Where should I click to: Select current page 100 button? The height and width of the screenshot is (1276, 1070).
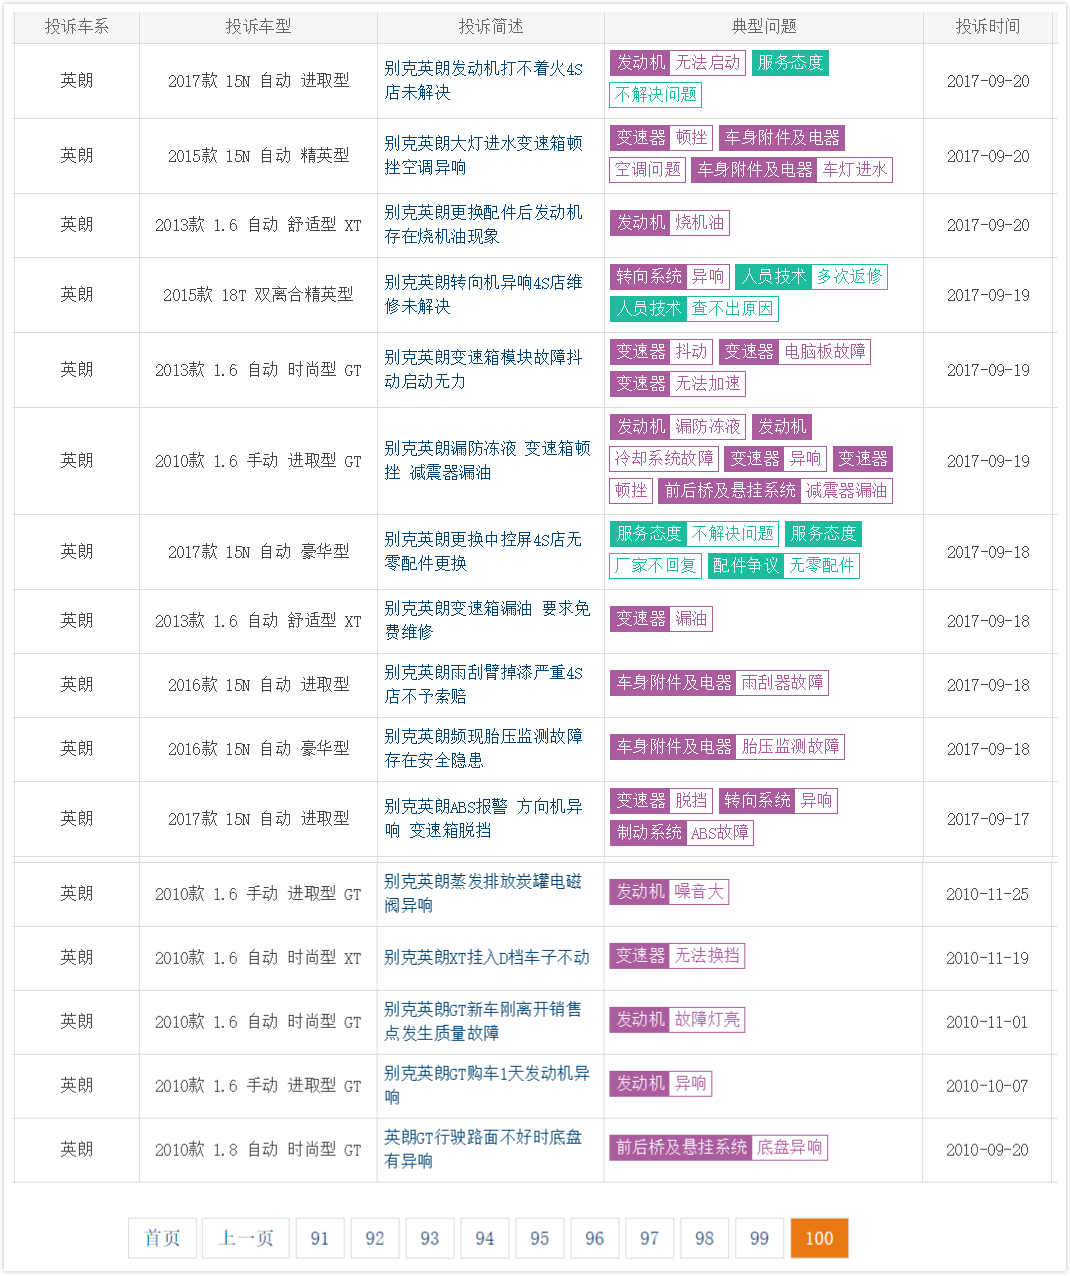tap(819, 1238)
